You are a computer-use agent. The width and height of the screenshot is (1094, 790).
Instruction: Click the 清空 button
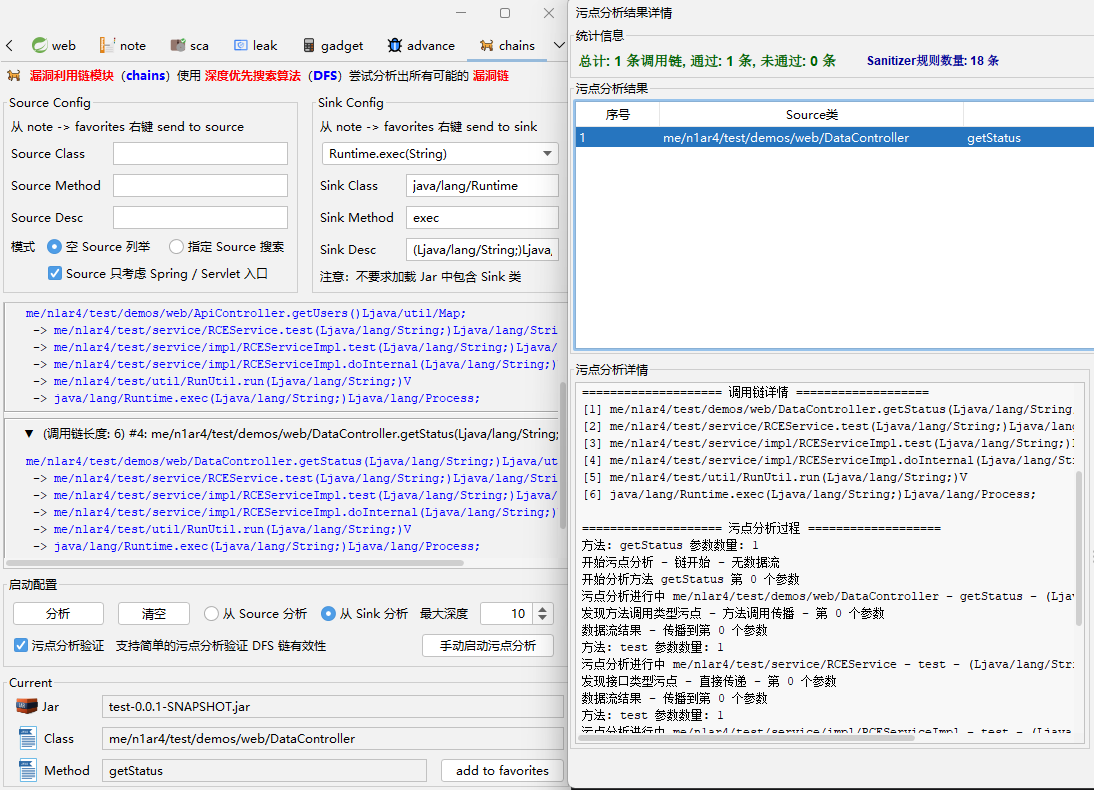154,613
